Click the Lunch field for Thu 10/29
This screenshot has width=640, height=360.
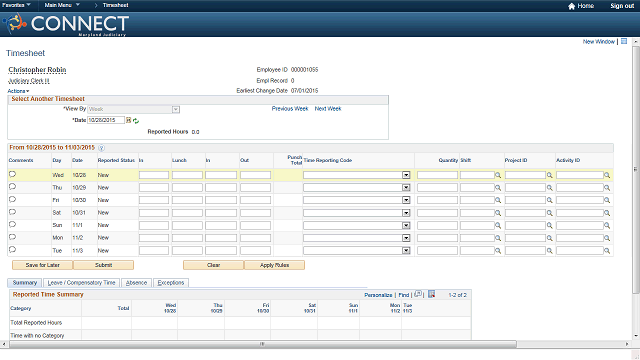pos(187,188)
